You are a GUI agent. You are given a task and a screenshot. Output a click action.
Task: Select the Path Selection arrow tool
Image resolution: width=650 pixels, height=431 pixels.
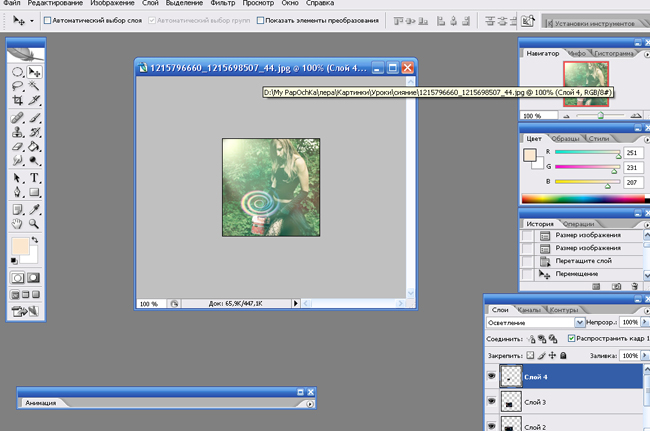(17, 178)
